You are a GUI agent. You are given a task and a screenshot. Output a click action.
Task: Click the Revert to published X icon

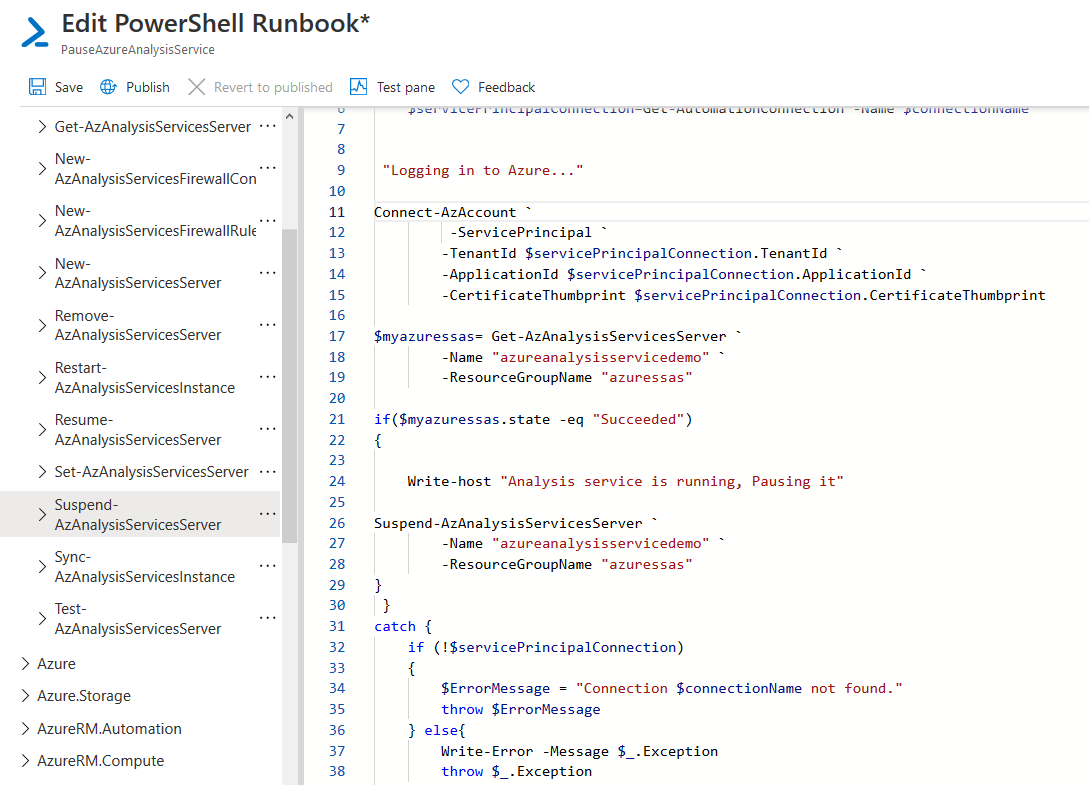(197, 87)
